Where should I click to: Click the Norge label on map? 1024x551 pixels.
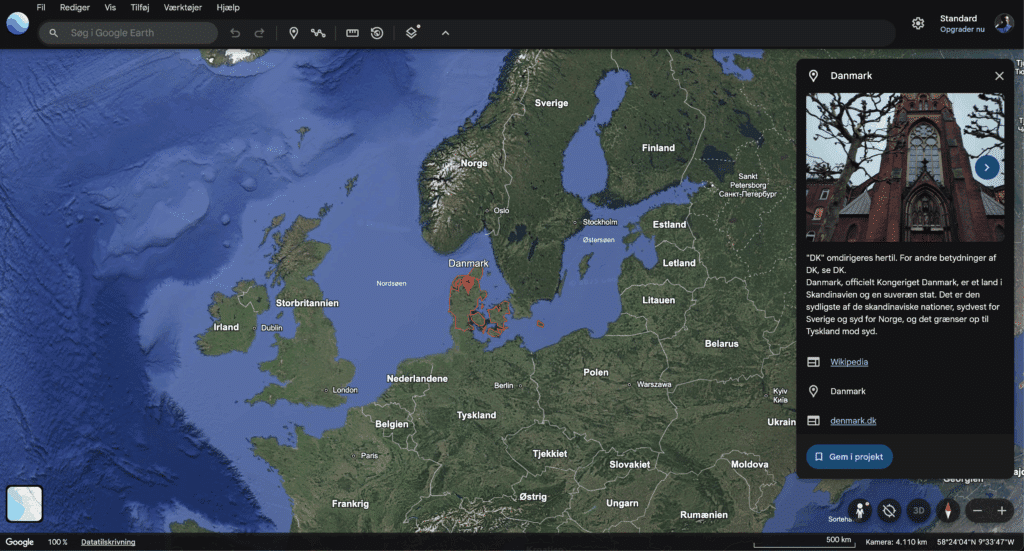click(474, 163)
